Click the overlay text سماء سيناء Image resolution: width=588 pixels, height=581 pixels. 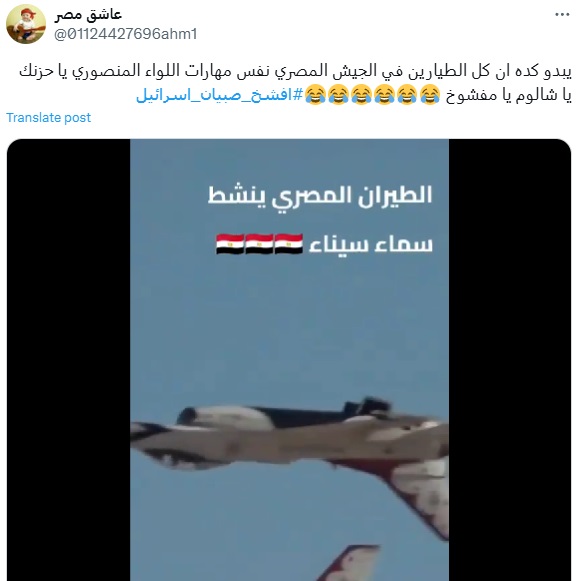tap(370, 245)
